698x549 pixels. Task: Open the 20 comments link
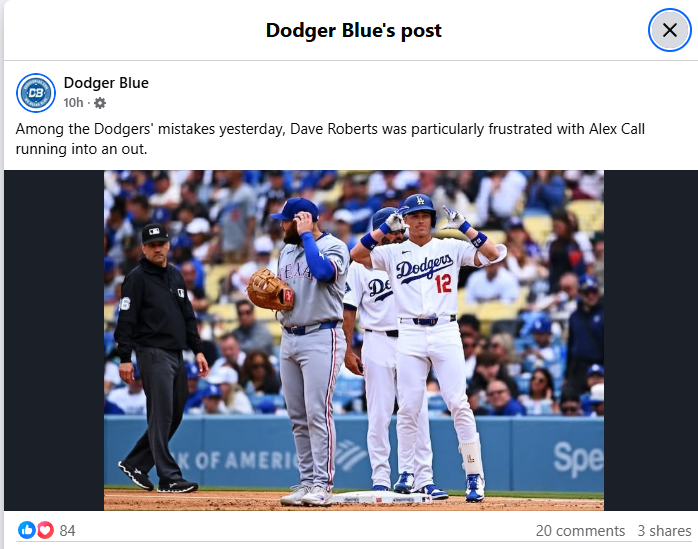(580, 531)
